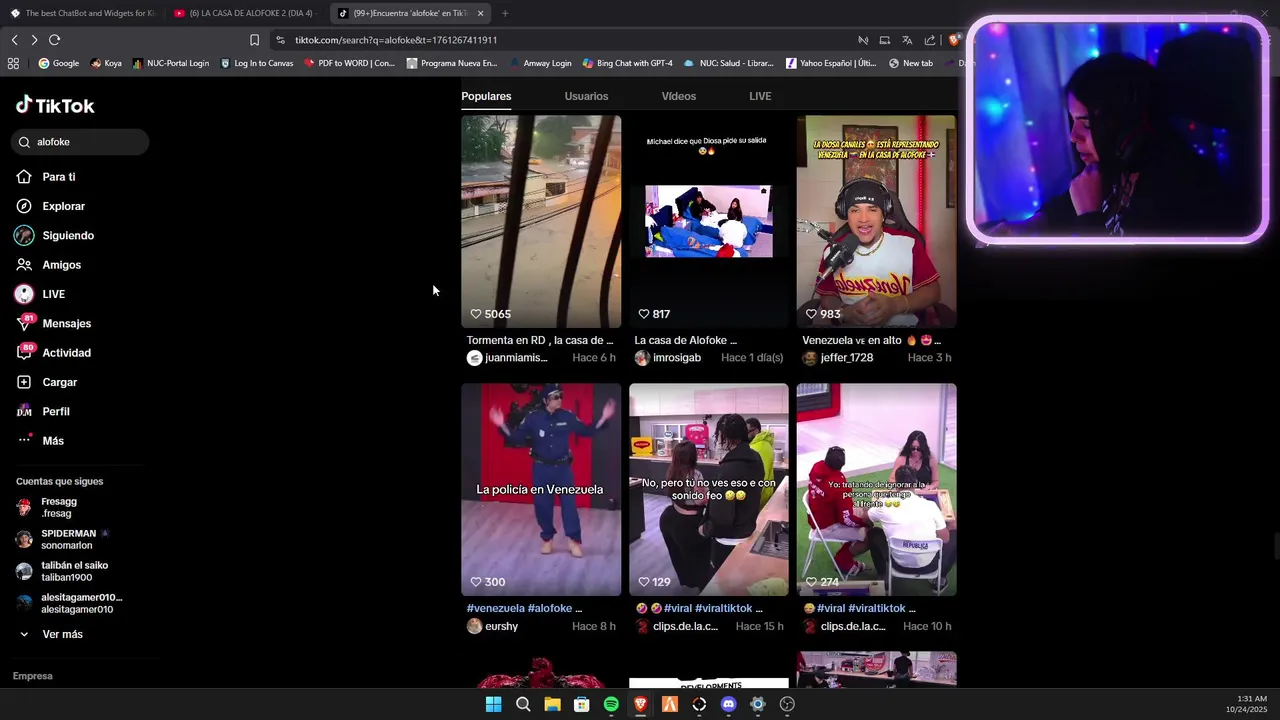The height and width of the screenshot is (720, 1280).
Task: Close the TikTok 'alofoke' tab
Action: click(480, 13)
